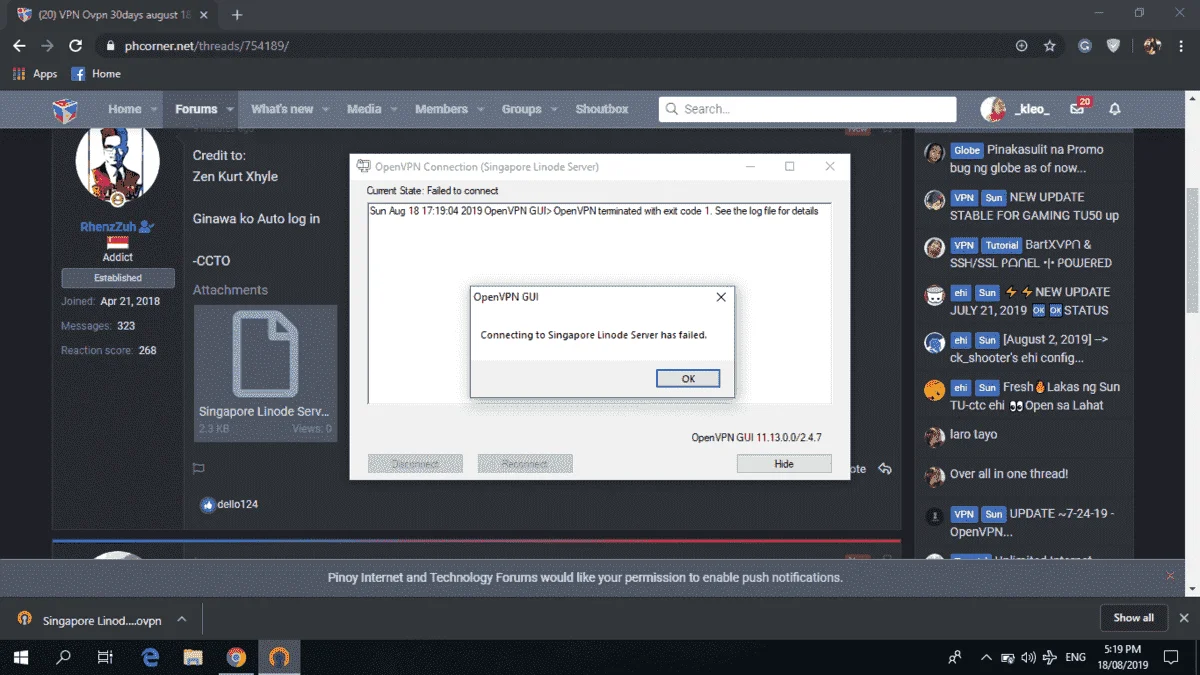Viewport: 1200px width, 675px height.
Task: Launch Microsoft Edge from the taskbar
Action: 151,657
